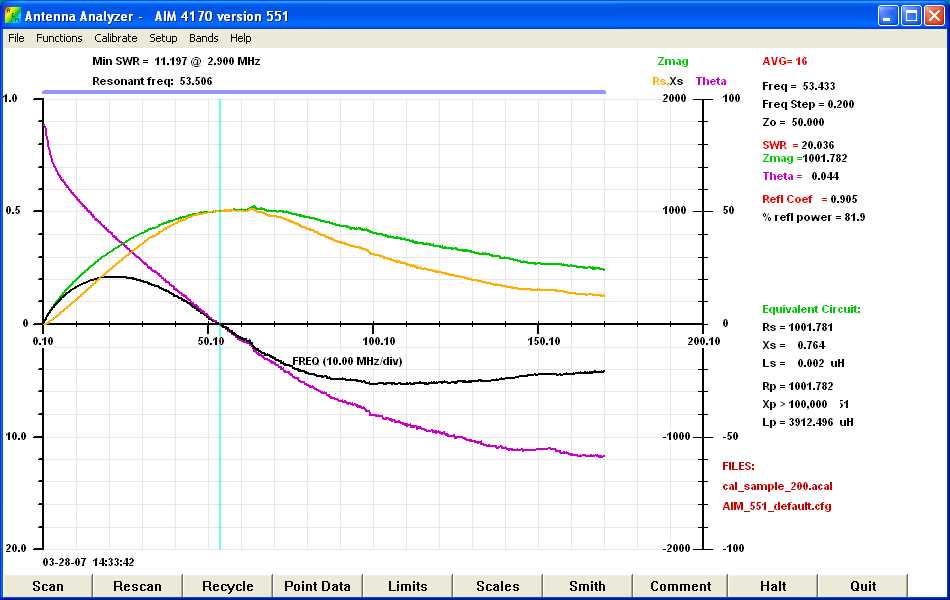Click the '% refl power = 81.9' readout
Screen dimensions: 950x600
[x=814, y=217]
